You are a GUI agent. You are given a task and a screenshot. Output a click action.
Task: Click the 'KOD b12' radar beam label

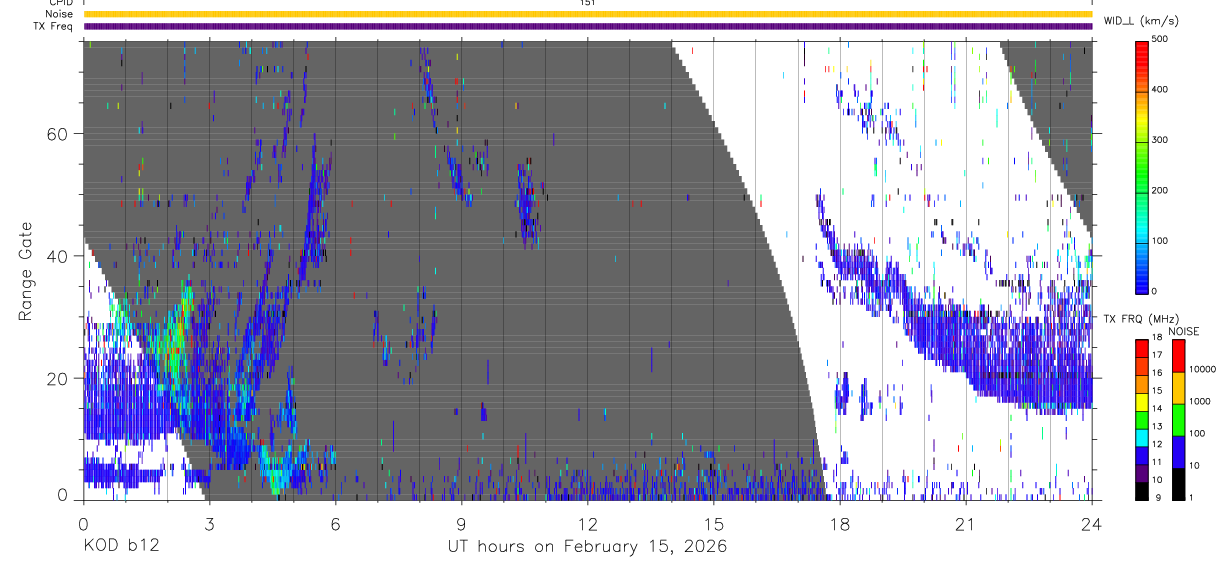pos(120,547)
